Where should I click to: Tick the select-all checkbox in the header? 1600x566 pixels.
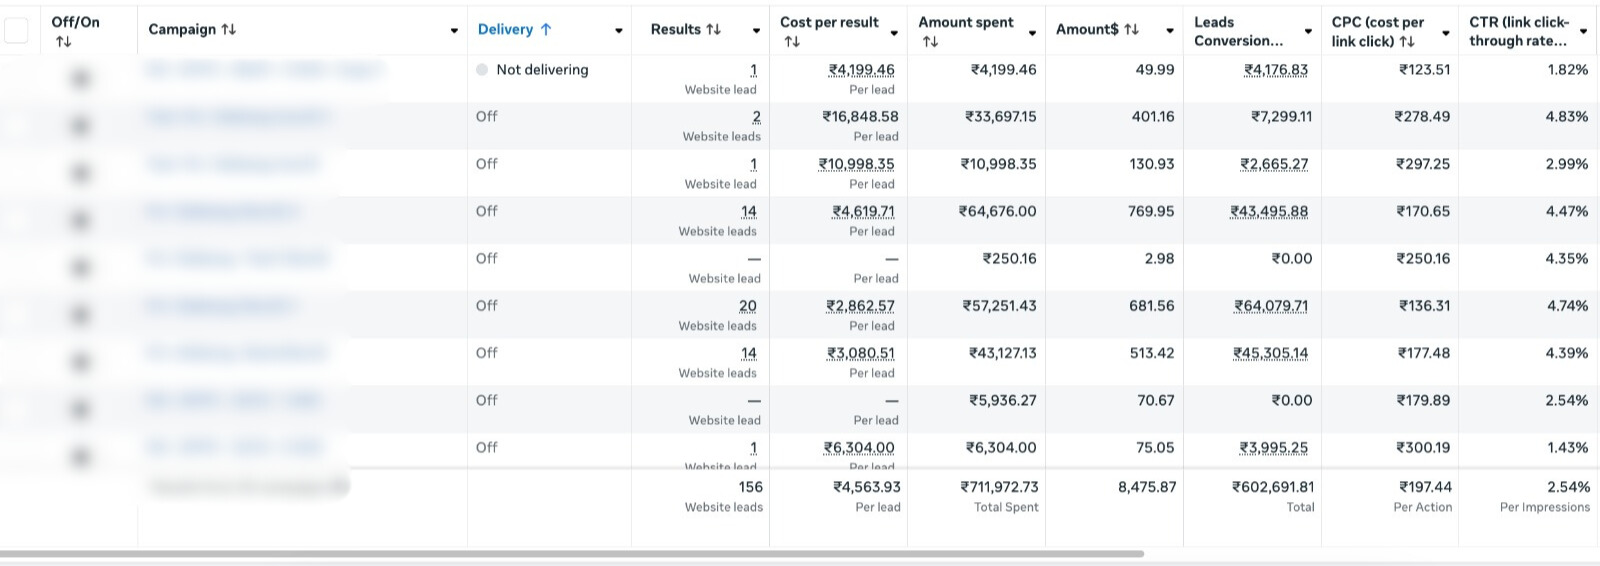(x=17, y=31)
